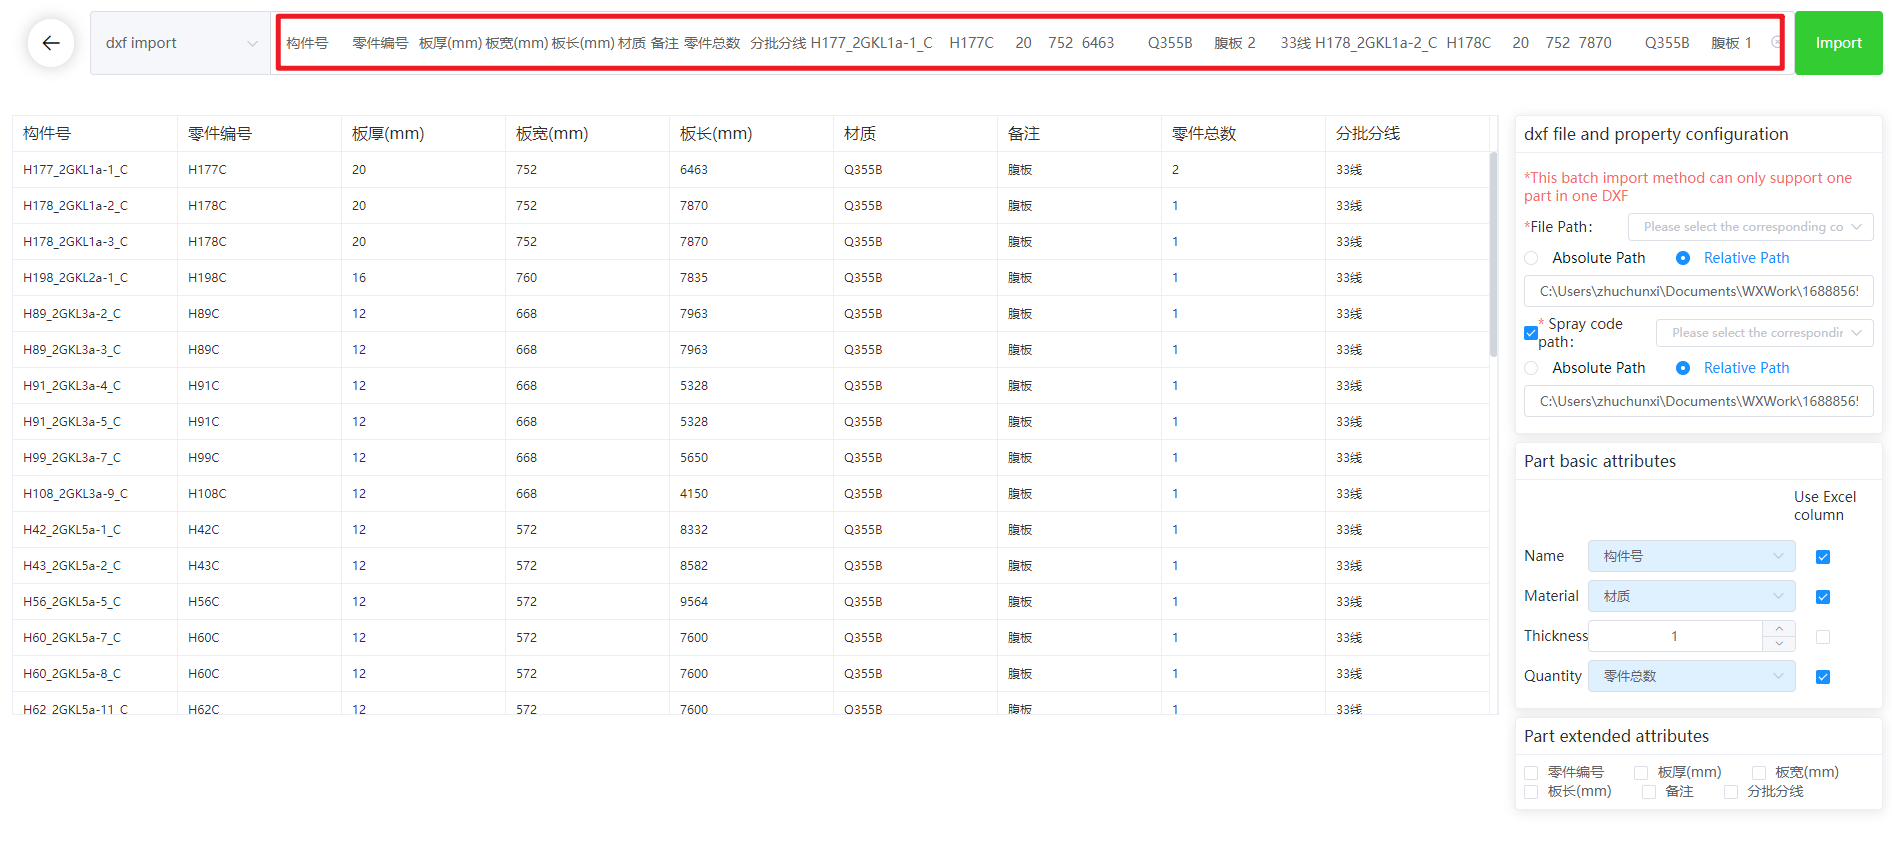Screen dimensions: 1892x858
Task: Select row H108_2GKL3a-9_C
Action: click(x=751, y=494)
